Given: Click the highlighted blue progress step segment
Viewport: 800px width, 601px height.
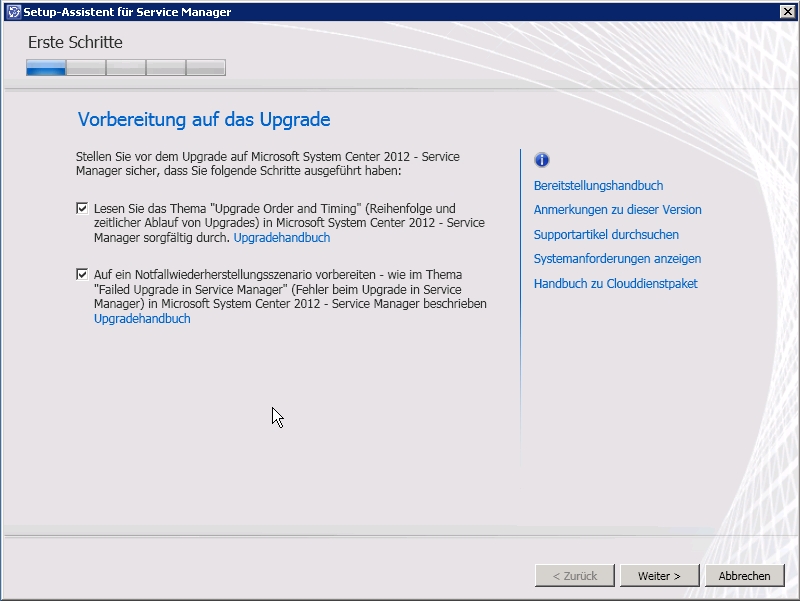Looking at the screenshot, I should click(x=46, y=68).
